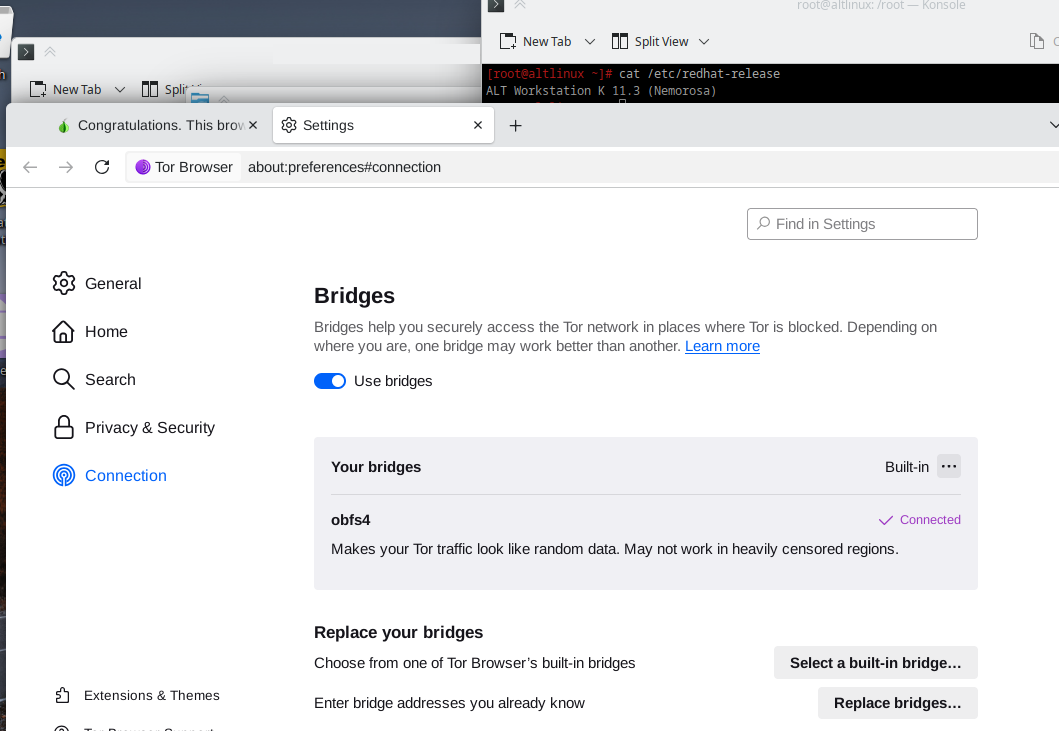The height and width of the screenshot is (731, 1059).
Task: Click New Tab in the right Konsole window
Action: [x=536, y=42]
